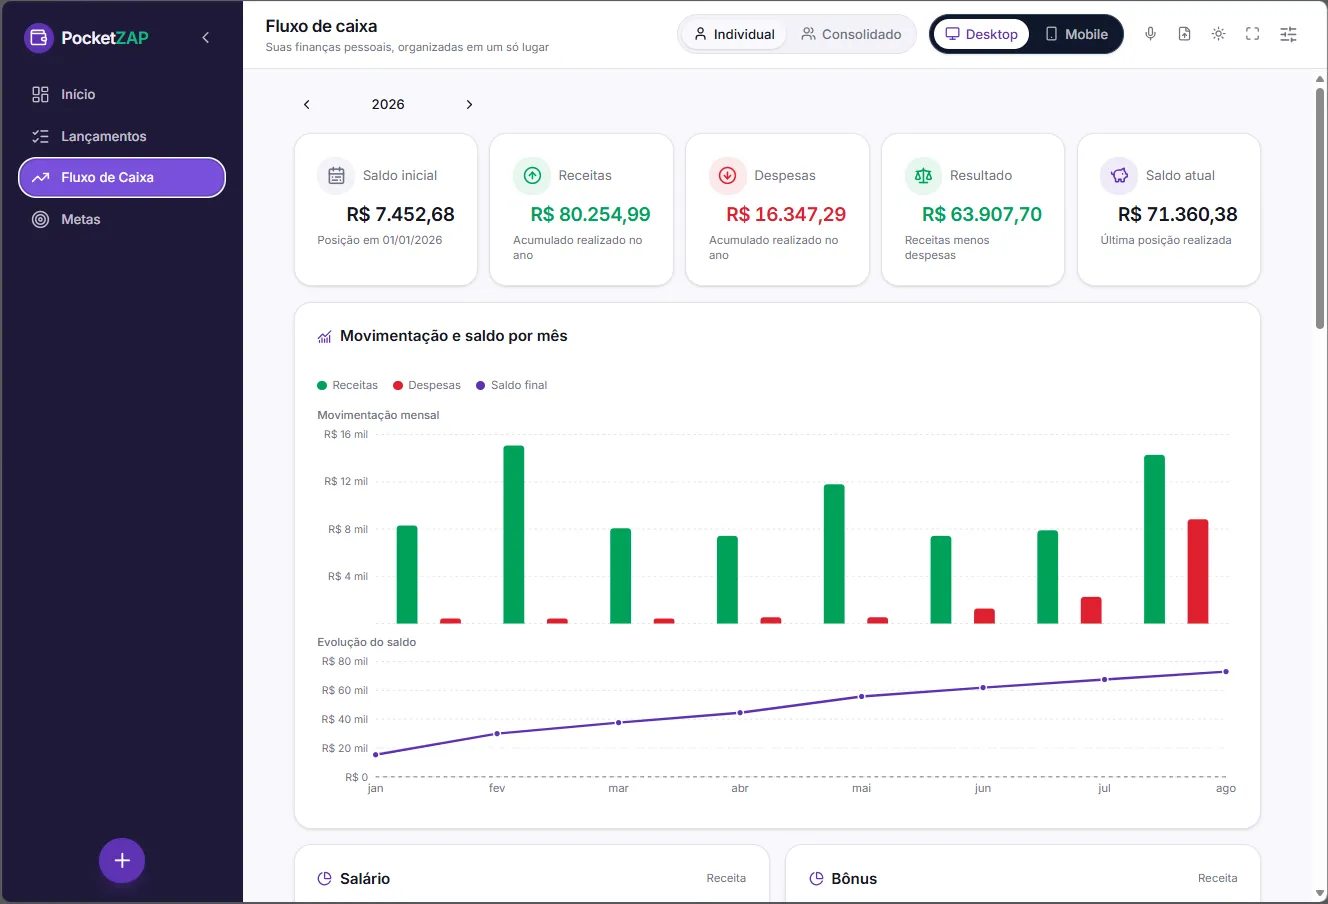The width and height of the screenshot is (1328, 904).
Task: Click the Saldo atual piggy bank icon
Action: [1119, 176]
